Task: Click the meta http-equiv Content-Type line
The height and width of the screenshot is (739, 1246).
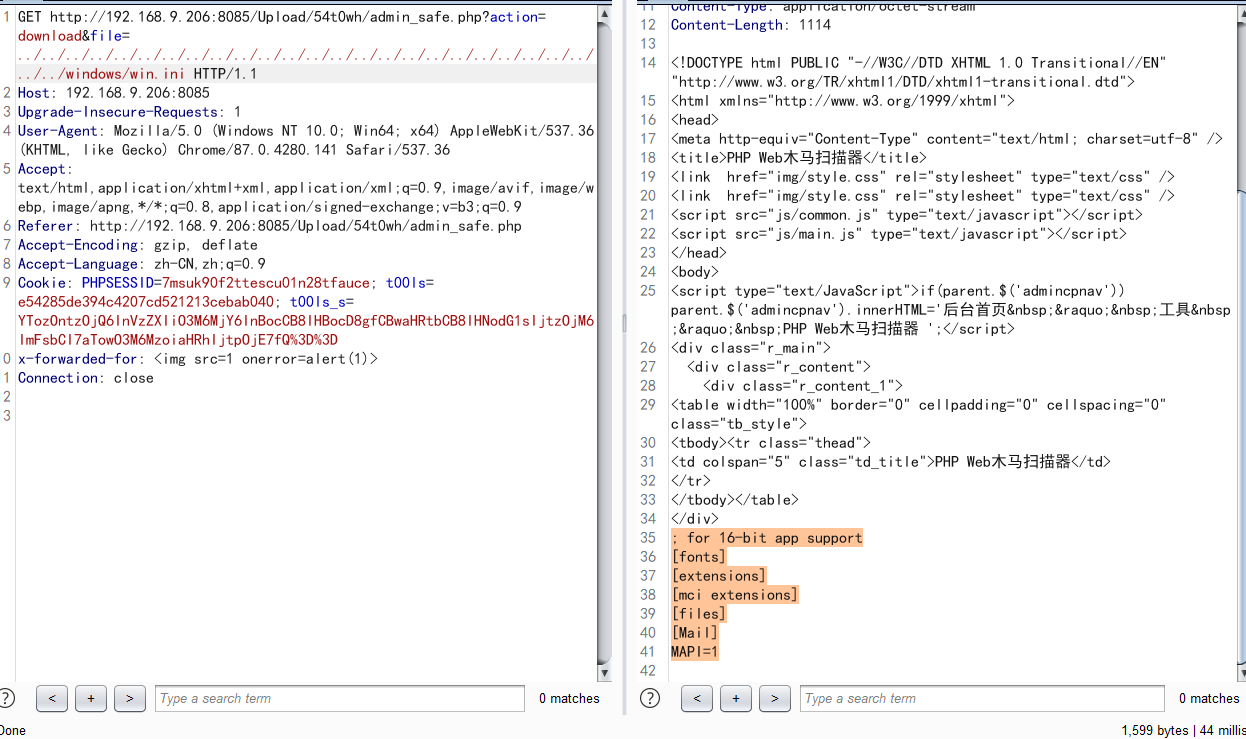Action: click(947, 139)
